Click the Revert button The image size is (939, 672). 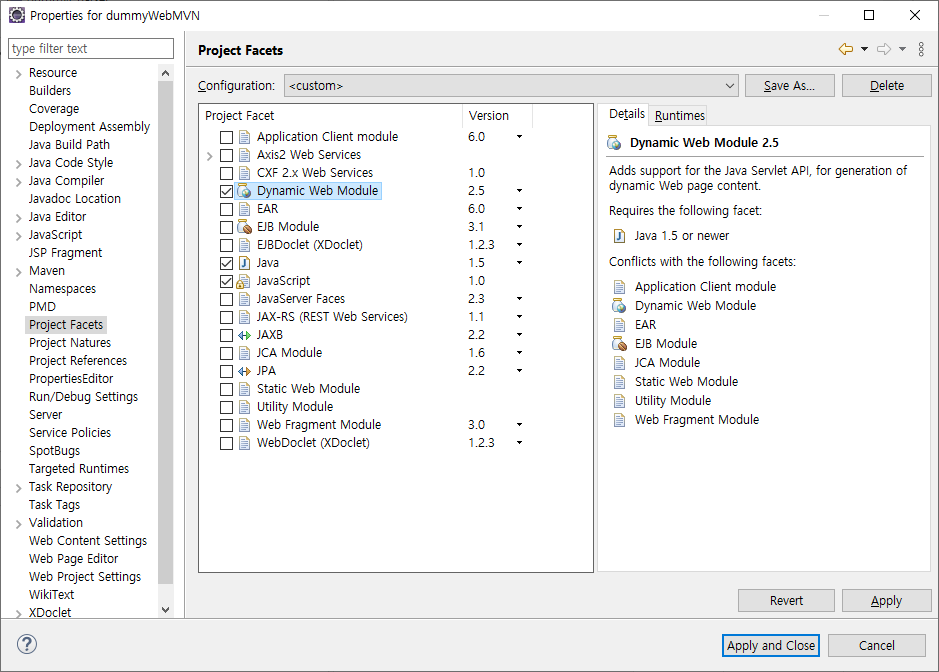[786, 600]
